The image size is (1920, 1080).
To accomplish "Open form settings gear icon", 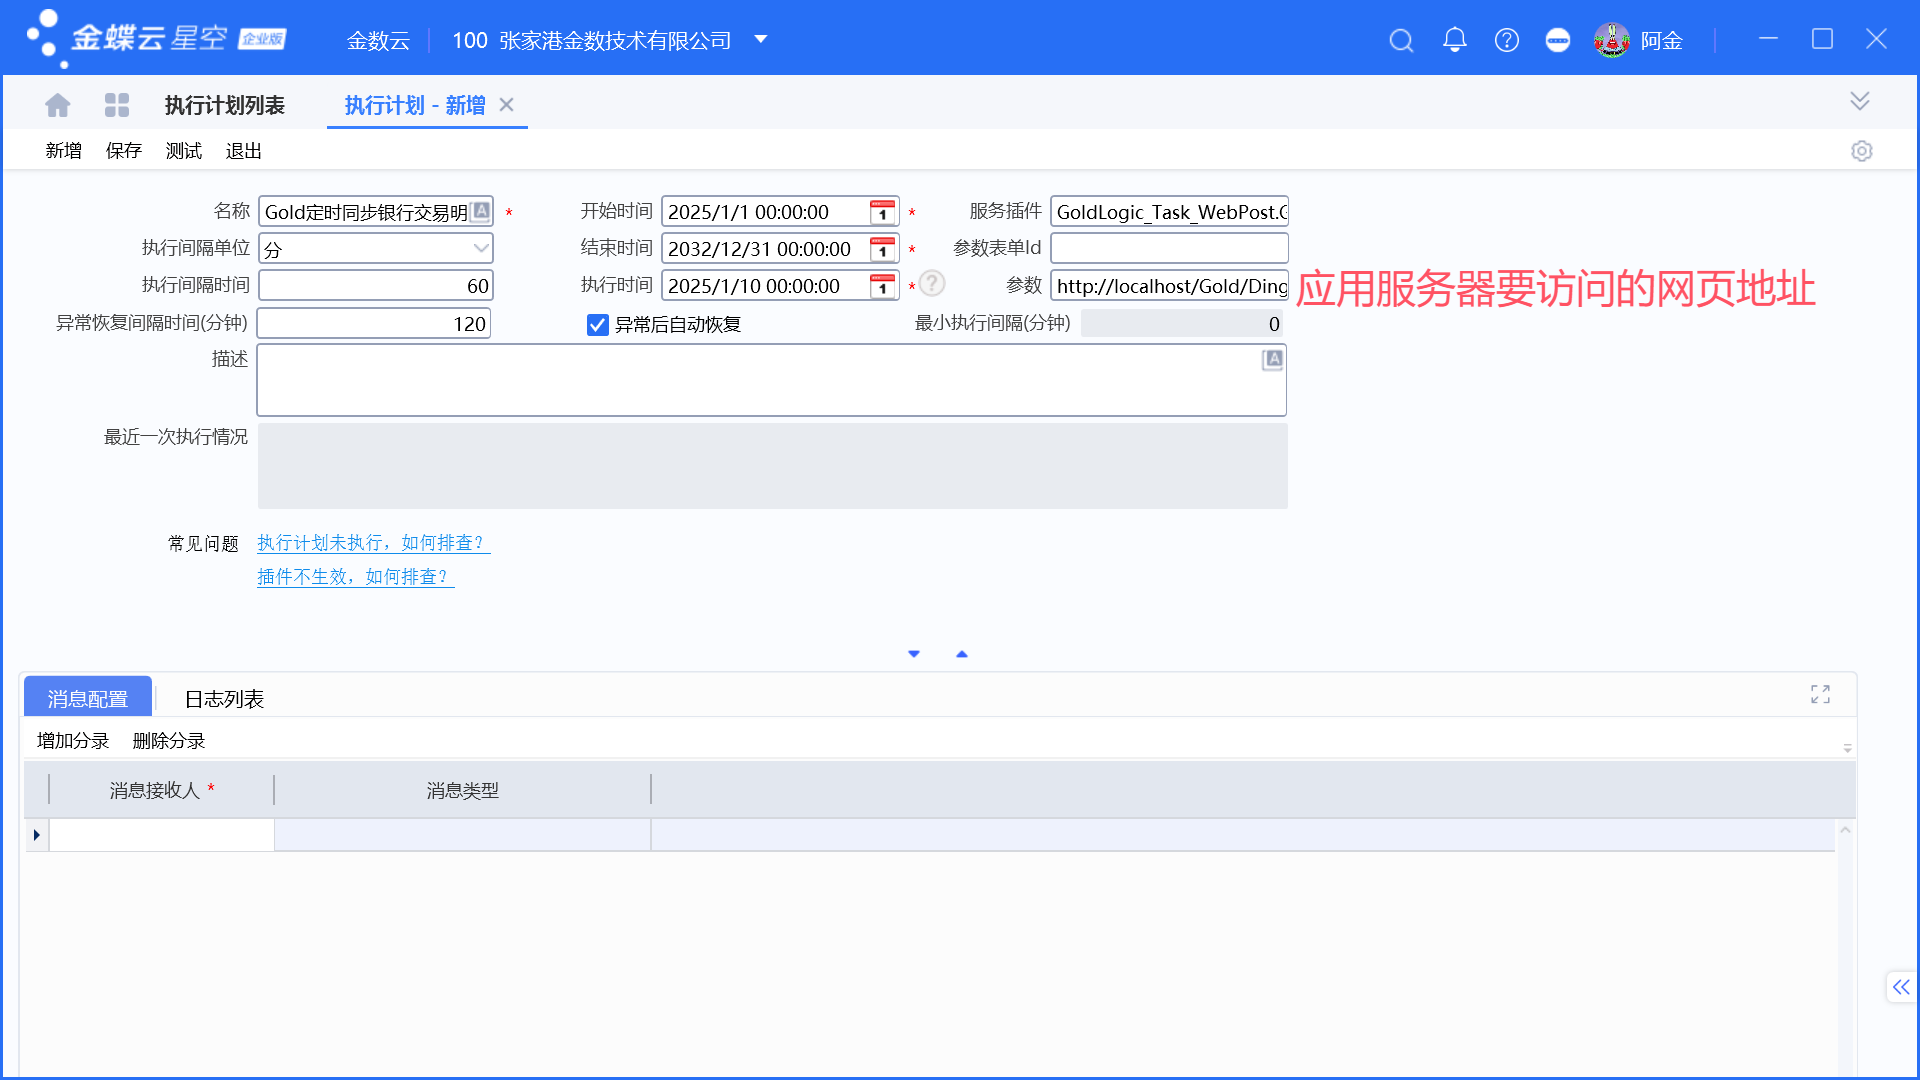I will pos(1861,151).
